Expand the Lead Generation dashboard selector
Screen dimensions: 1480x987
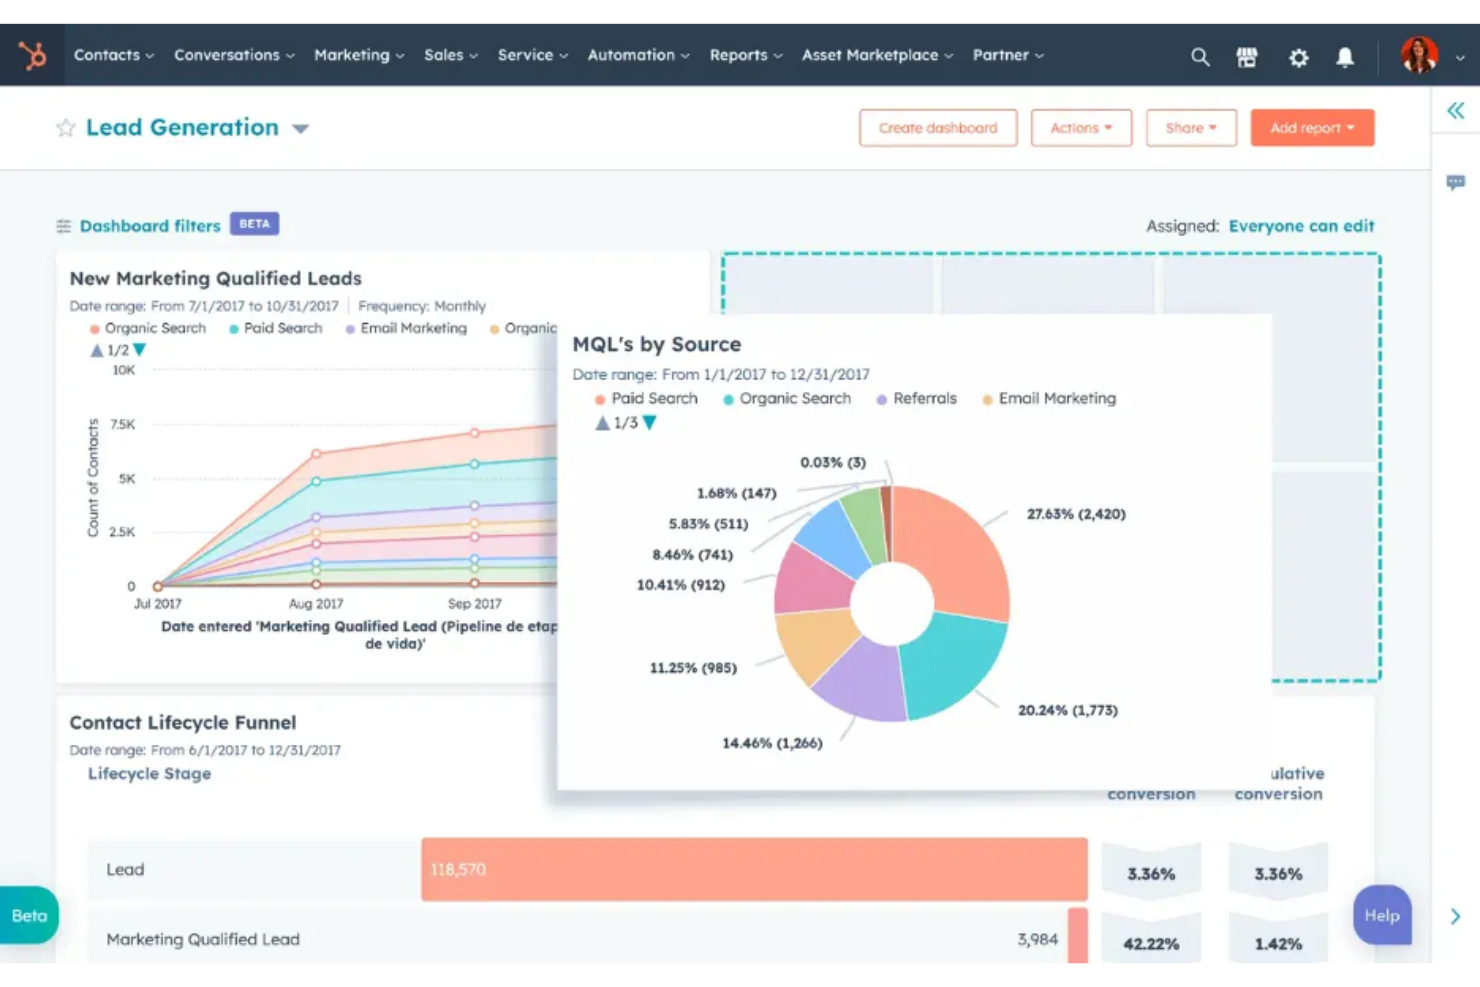[301, 128]
